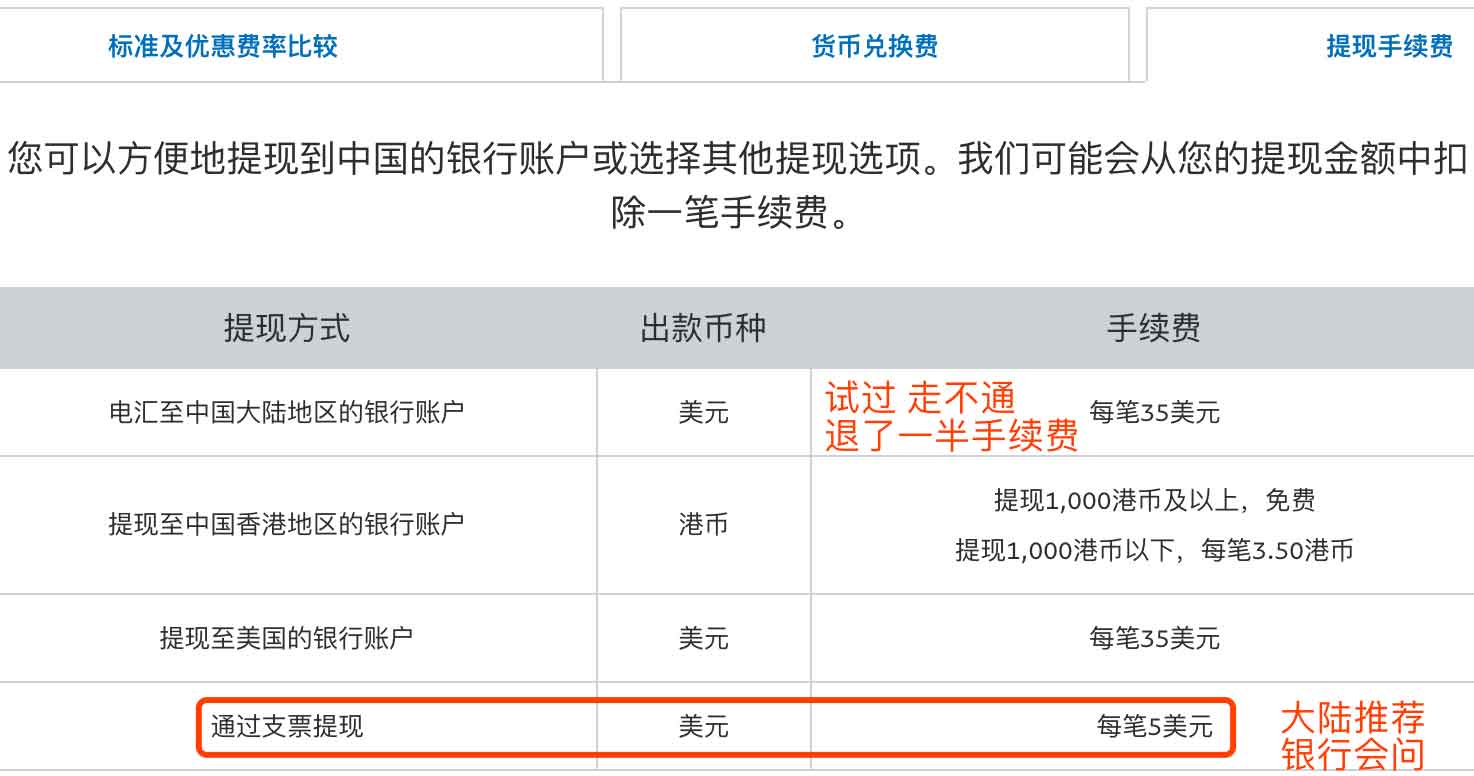Viewport: 1474px width, 776px height.
Task: Click the 提现1,000港币及以上，免费 text
Action: [x=1155, y=500]
